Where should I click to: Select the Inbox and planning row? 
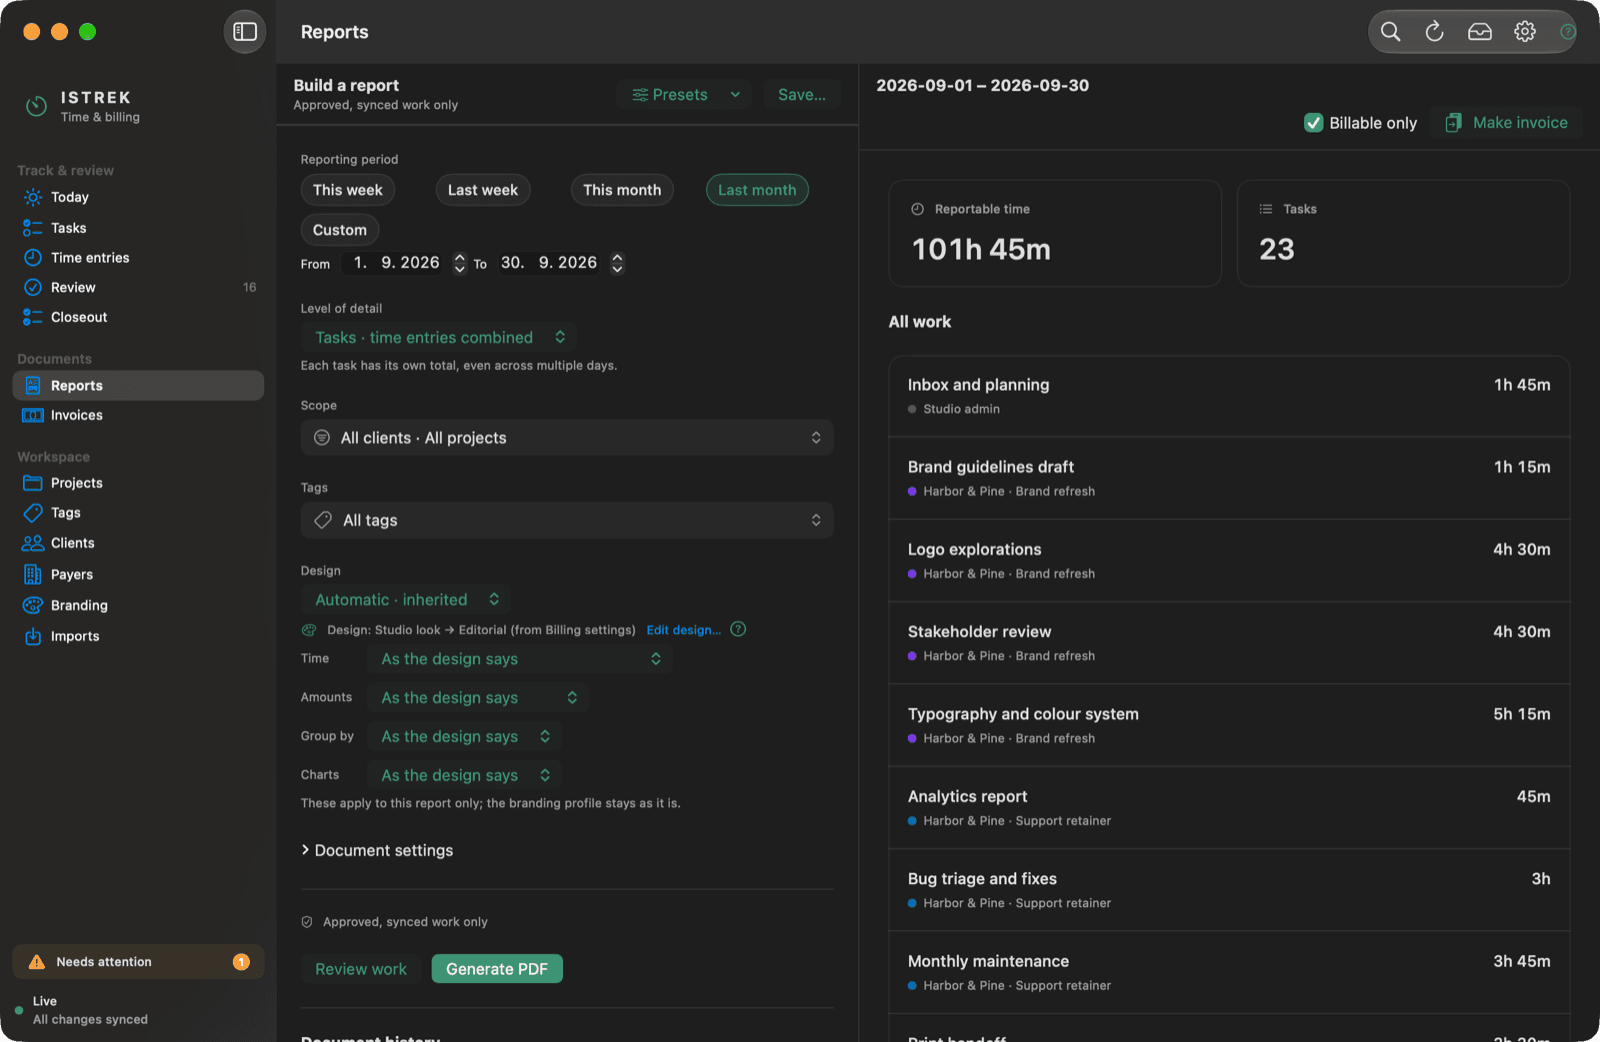tap(1229, 396)
